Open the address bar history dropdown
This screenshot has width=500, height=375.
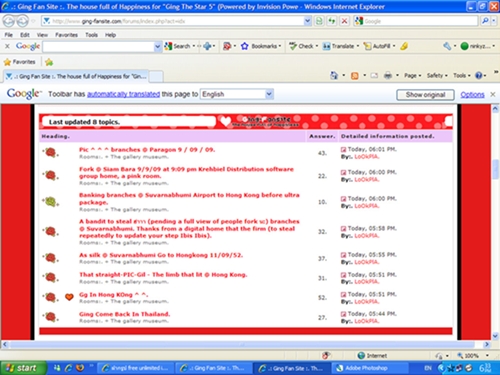click(307, 21)
